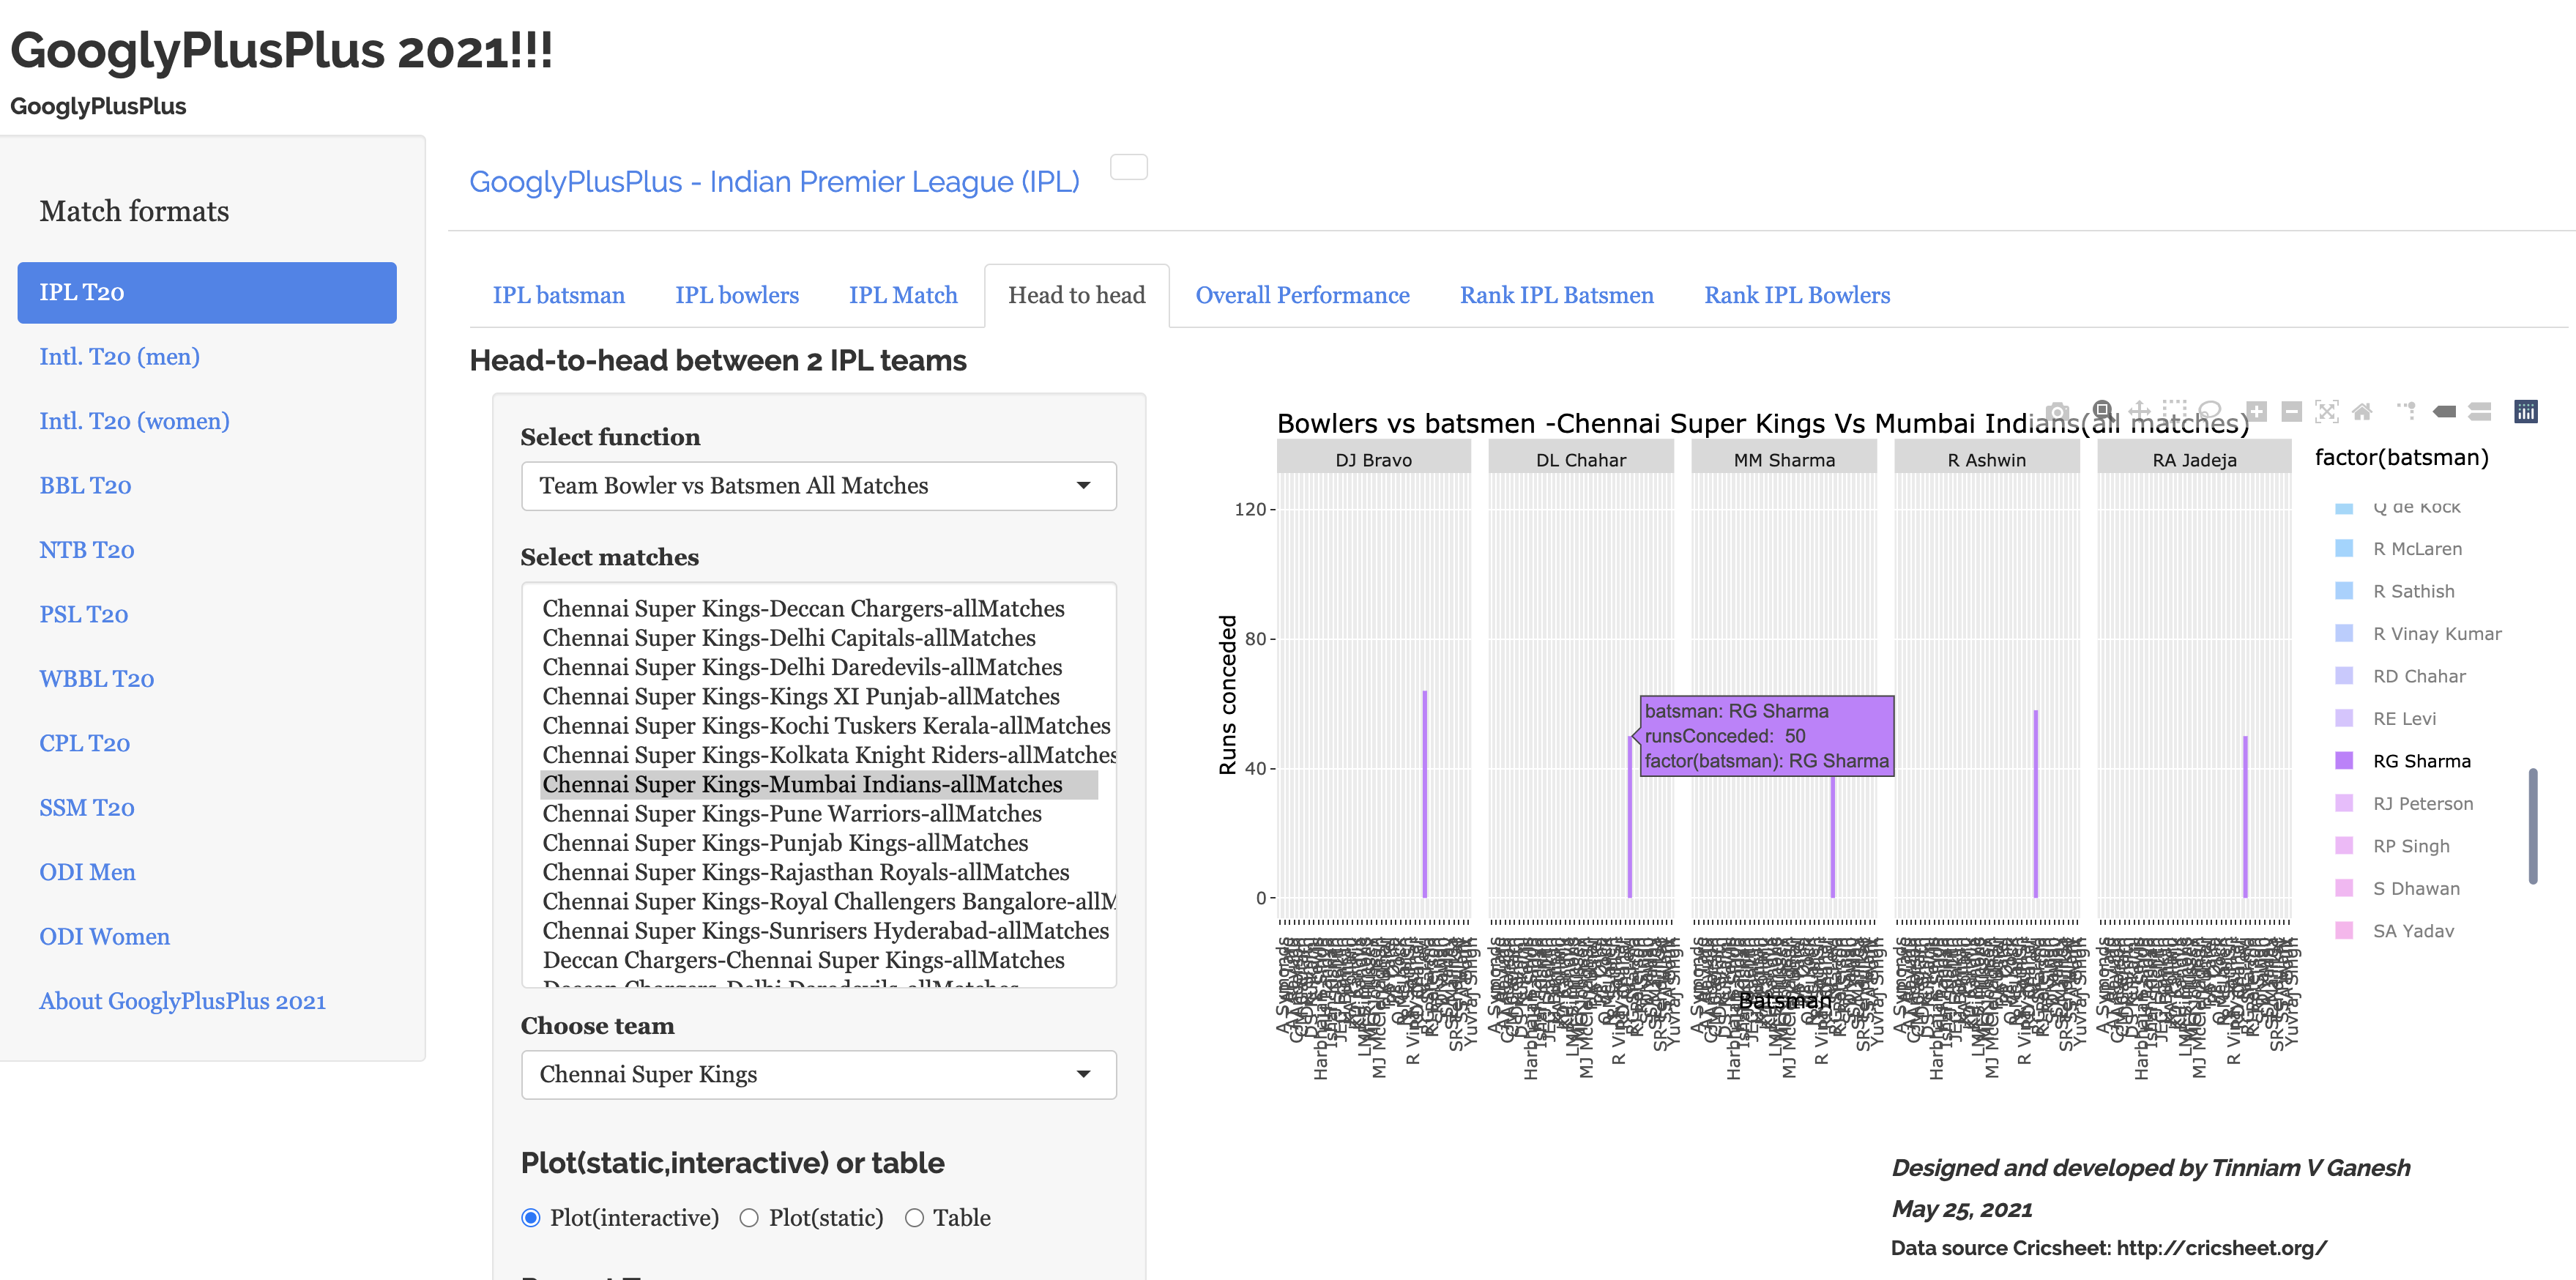Screen dimensions: 2576x1280
Task: Click the zoom out minus icon
Action: tap(2292, 411)
